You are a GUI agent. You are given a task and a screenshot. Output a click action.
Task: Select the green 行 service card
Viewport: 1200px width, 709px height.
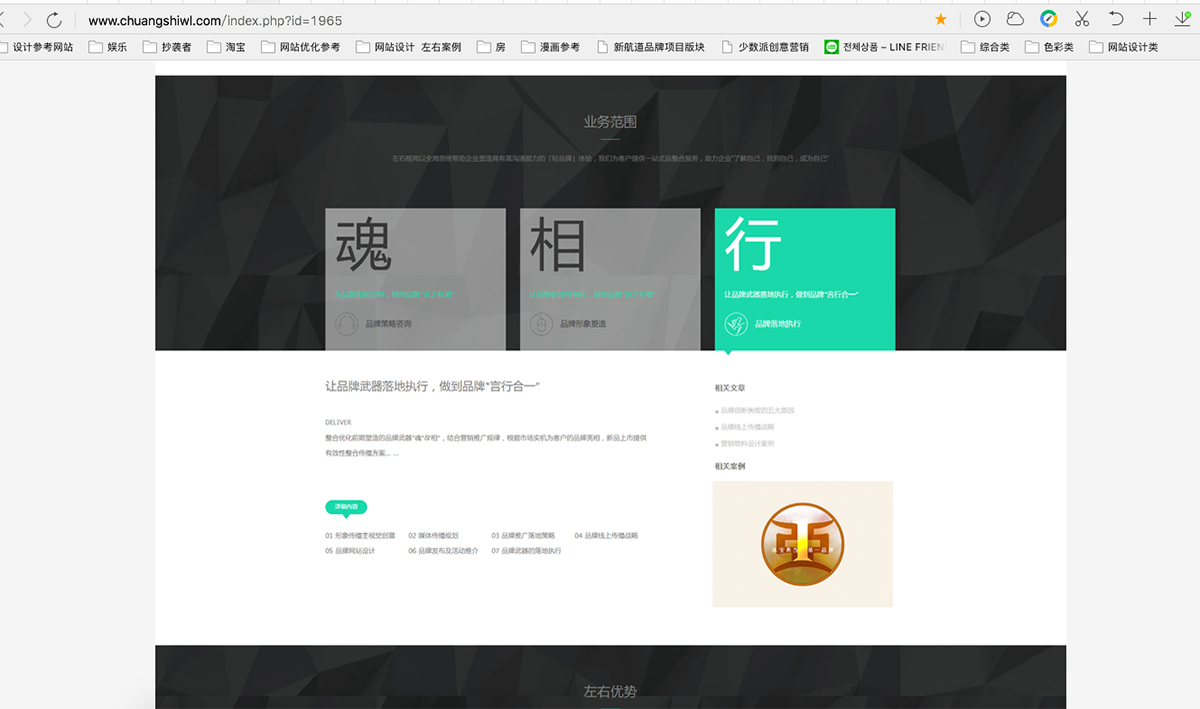804,278
